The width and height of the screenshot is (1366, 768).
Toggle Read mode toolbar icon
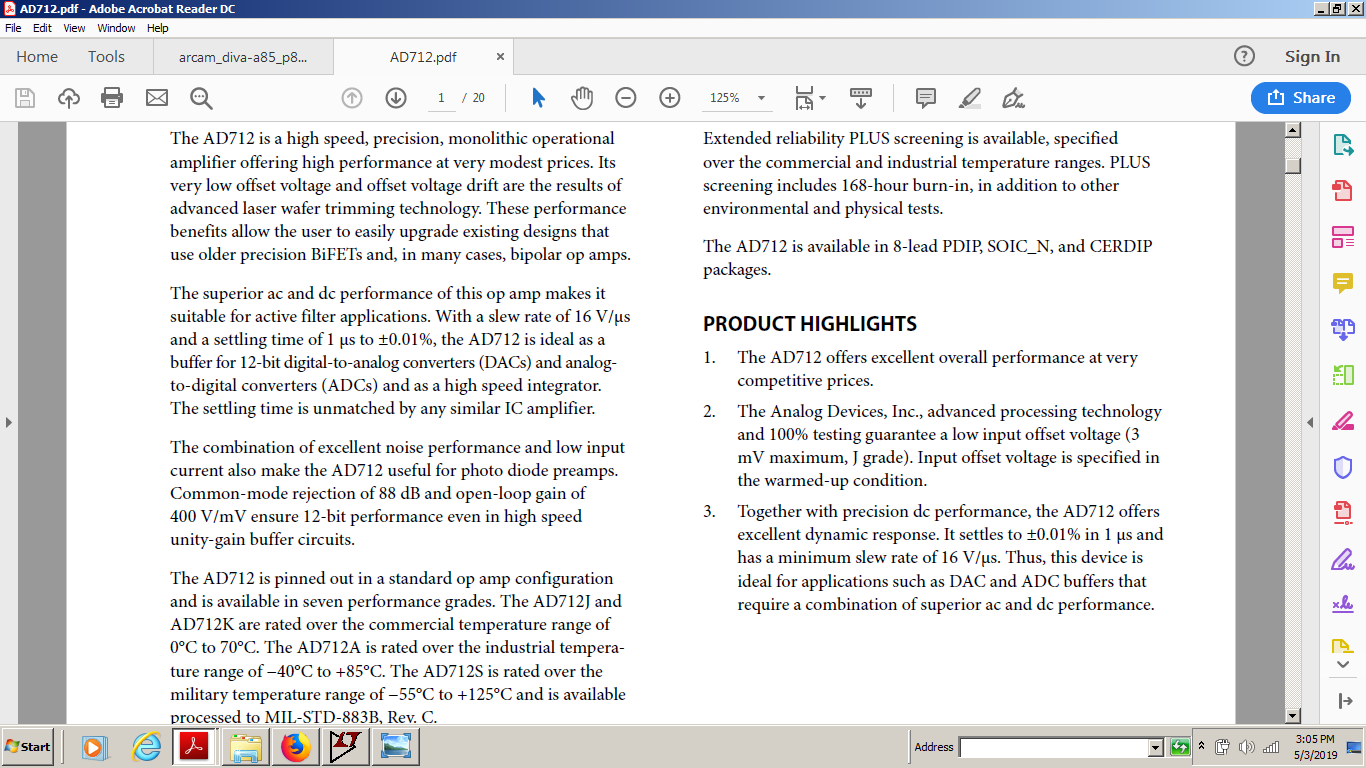click(861, 98)
